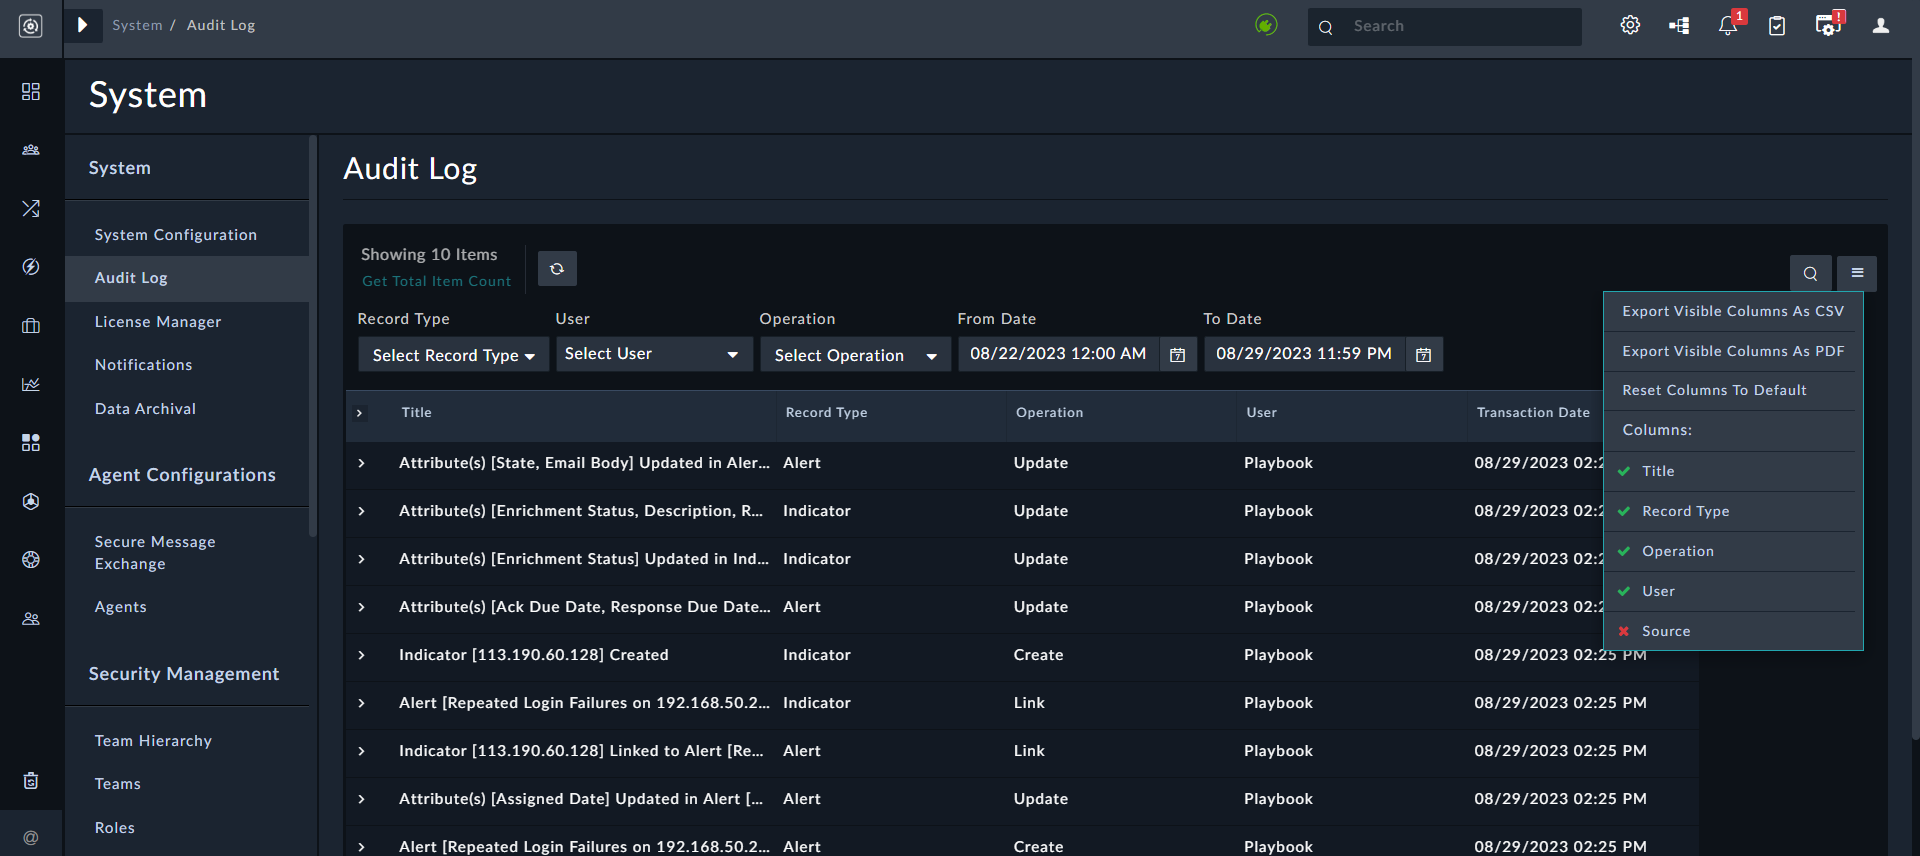Expand the Ack Due Date row
This screenshot has height=856, width=1920.
click(x=361, y=607)
